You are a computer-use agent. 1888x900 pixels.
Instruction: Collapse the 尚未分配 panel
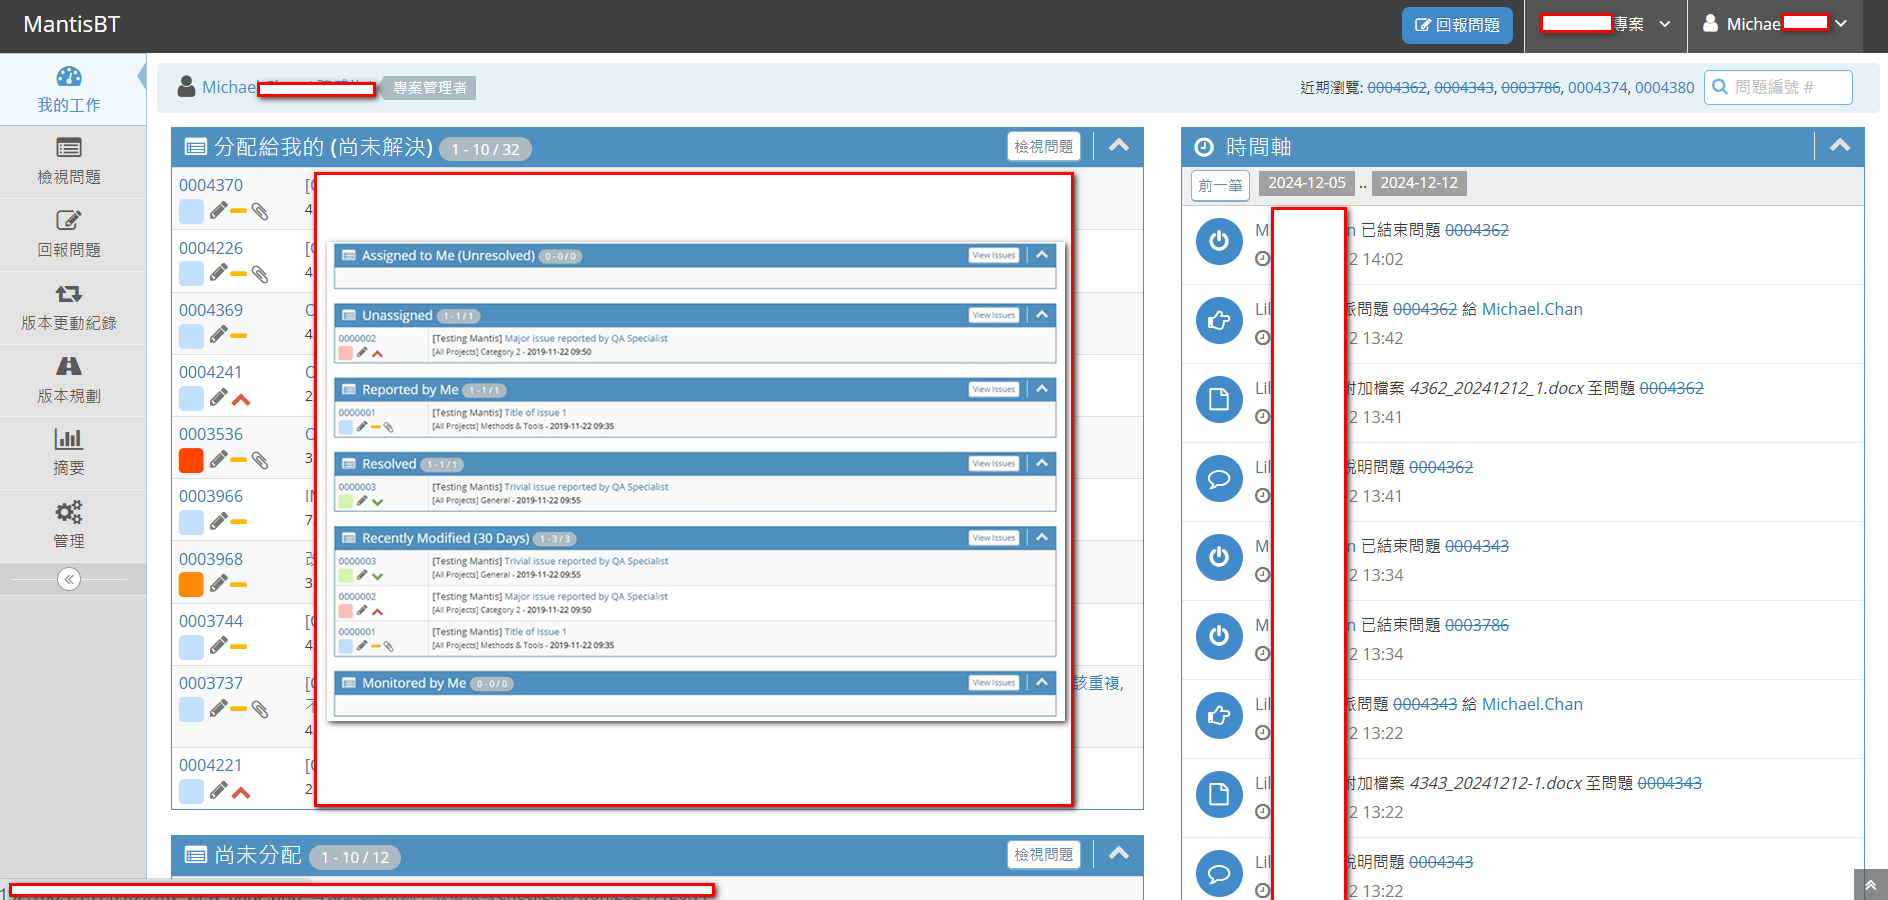coord(1119,854)
